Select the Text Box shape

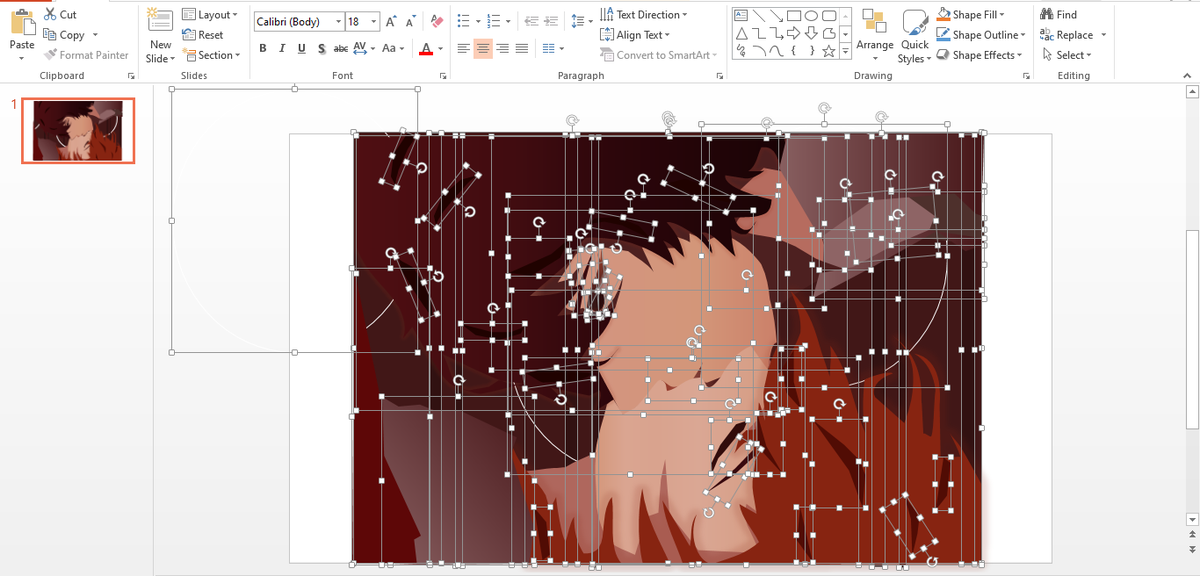(x=741, y=15)
